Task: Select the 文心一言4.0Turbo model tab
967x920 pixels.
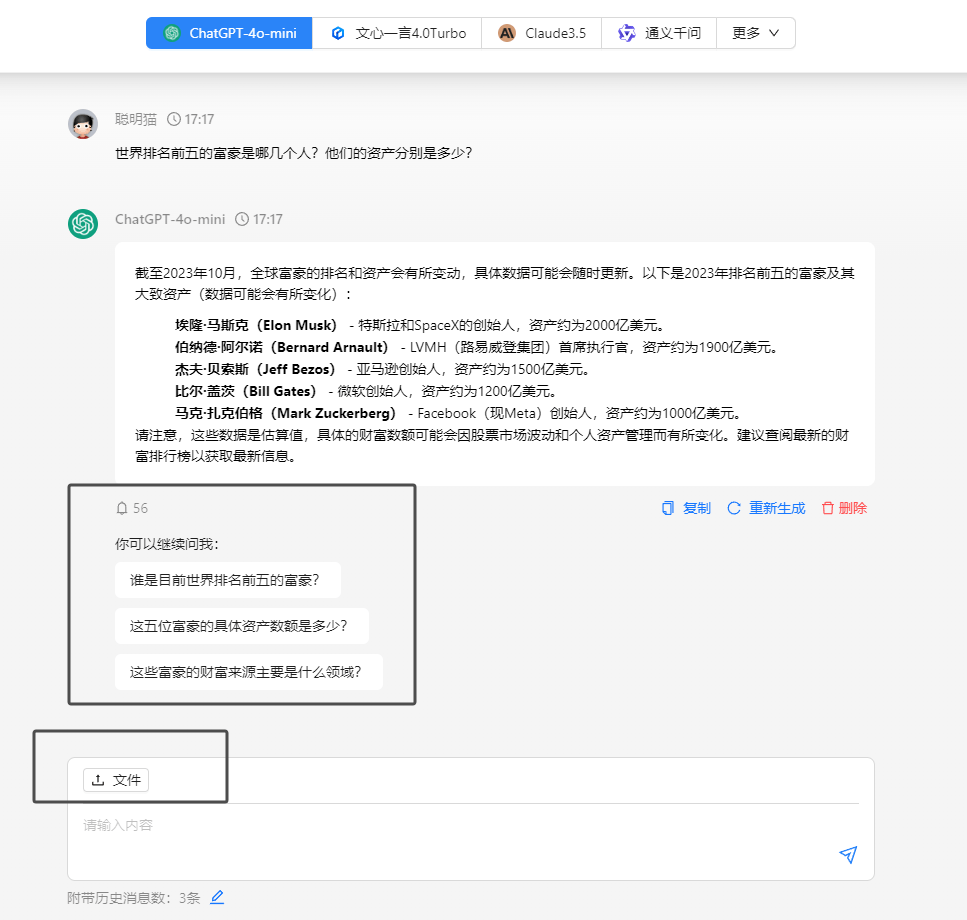Action: point(398,33)
